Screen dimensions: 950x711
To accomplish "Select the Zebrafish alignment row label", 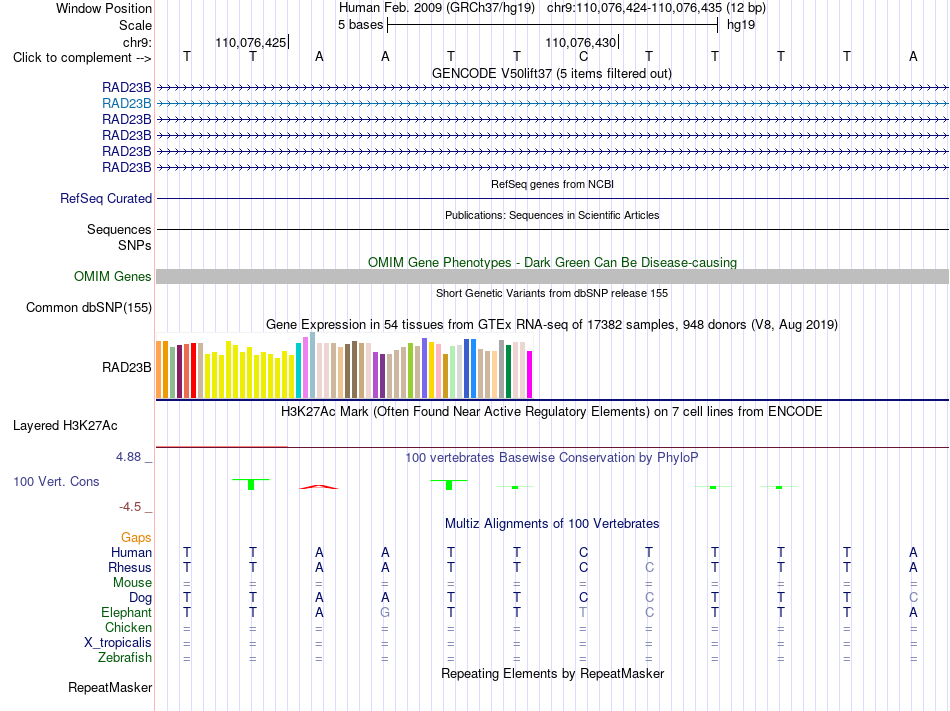I will click(x=125, y=658).
